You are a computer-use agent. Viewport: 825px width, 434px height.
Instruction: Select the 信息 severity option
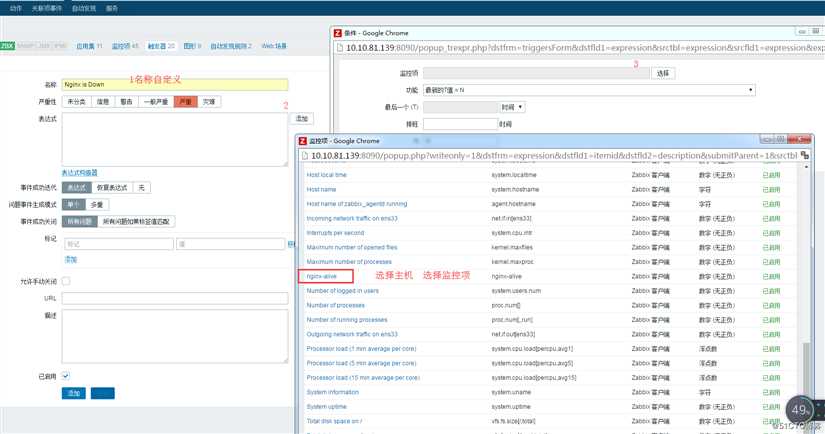tap(103, 102)
